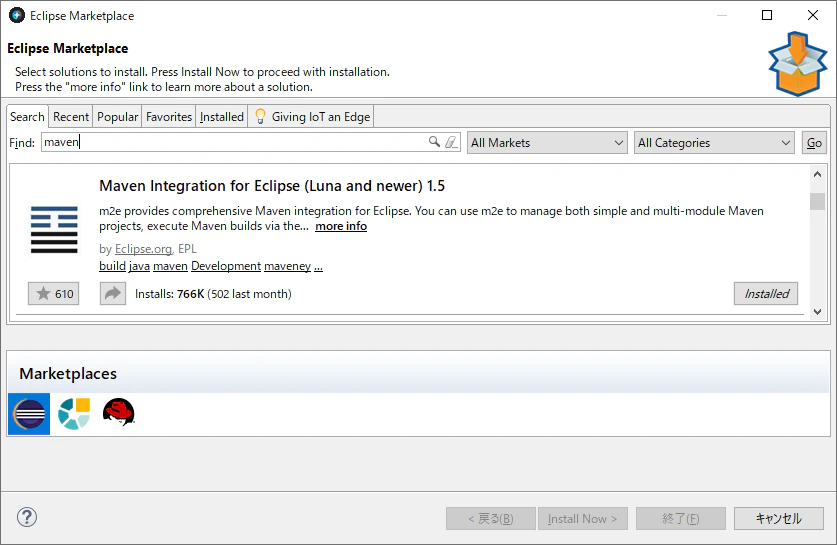
Task: Click the m2e plugin logo
Action: click(54, 230)
